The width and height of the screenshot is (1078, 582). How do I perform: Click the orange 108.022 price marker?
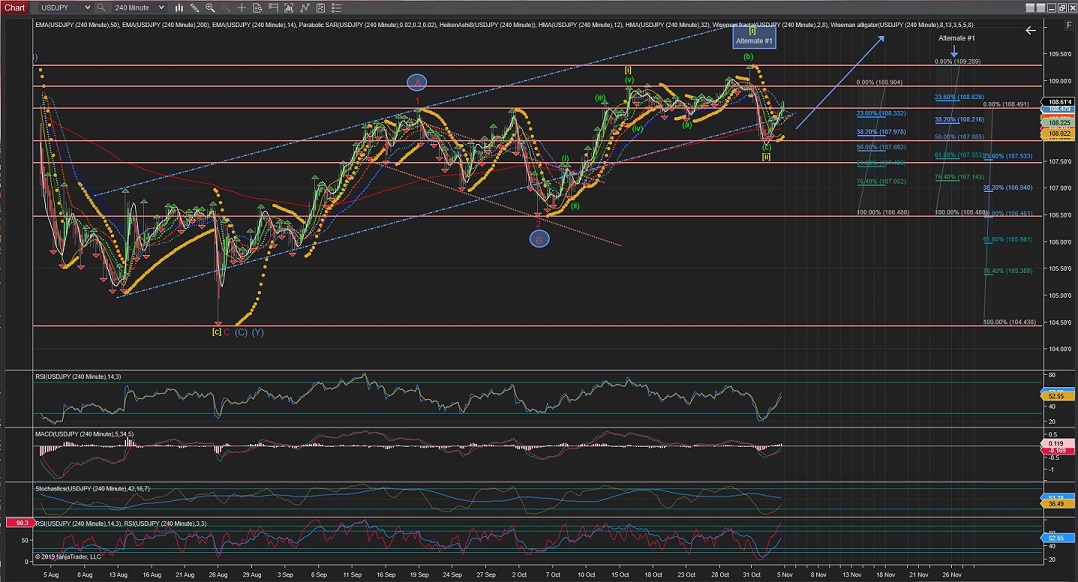point(1059,135)
